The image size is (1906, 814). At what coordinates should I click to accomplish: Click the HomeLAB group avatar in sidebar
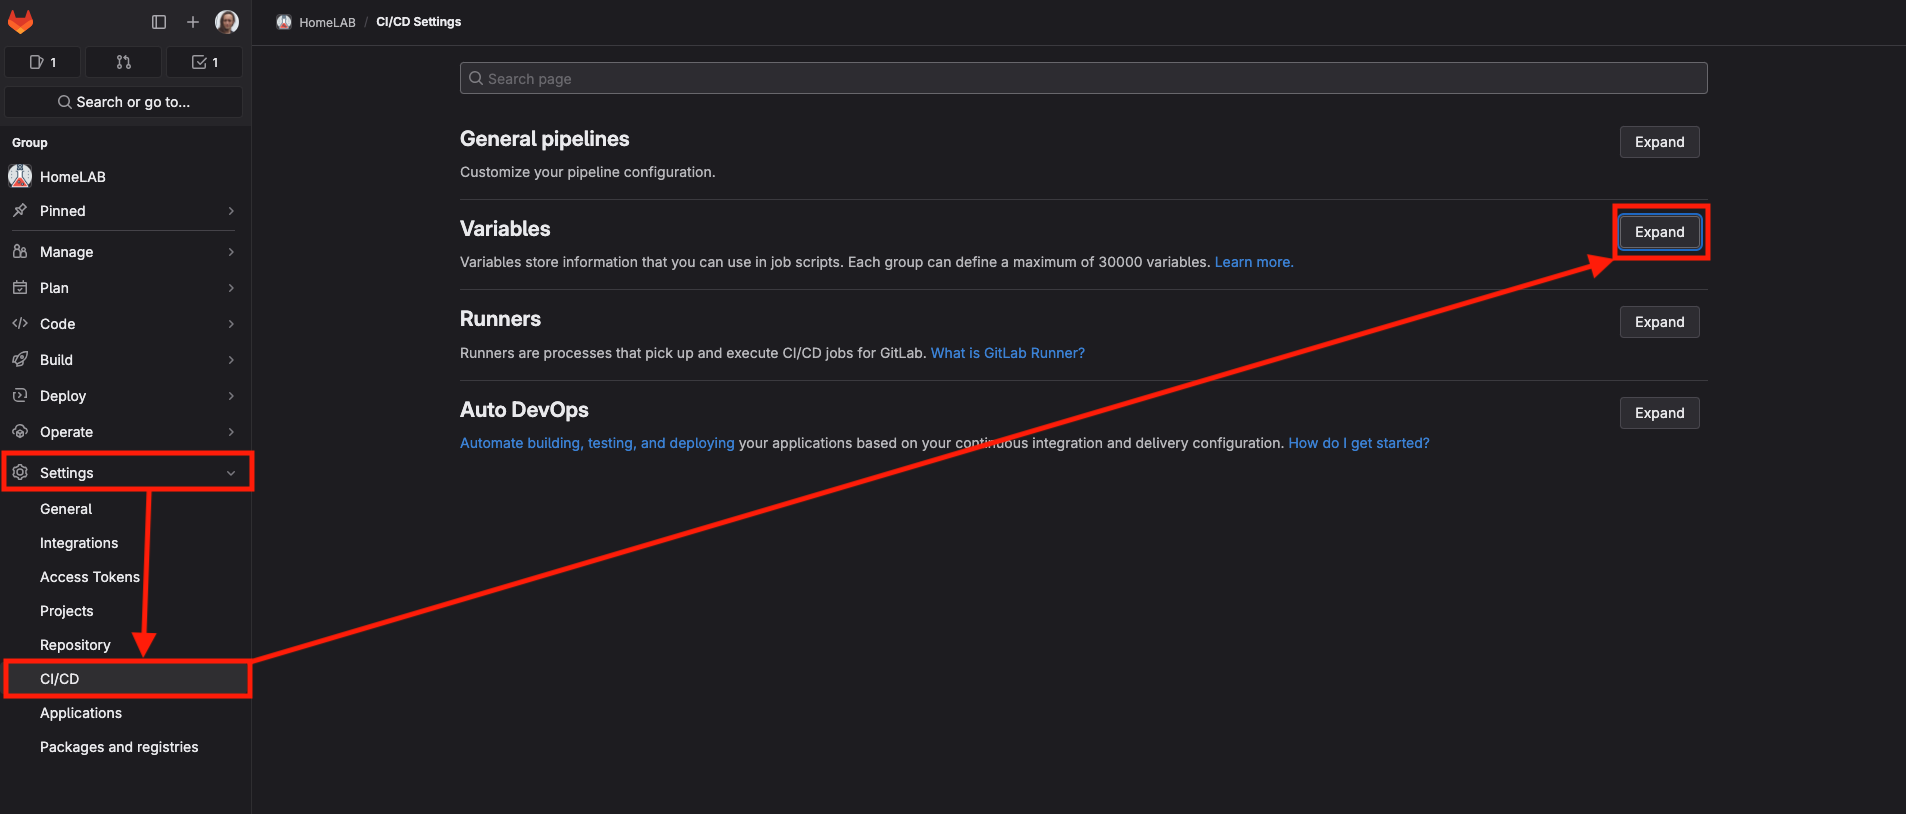pos(20,177)
